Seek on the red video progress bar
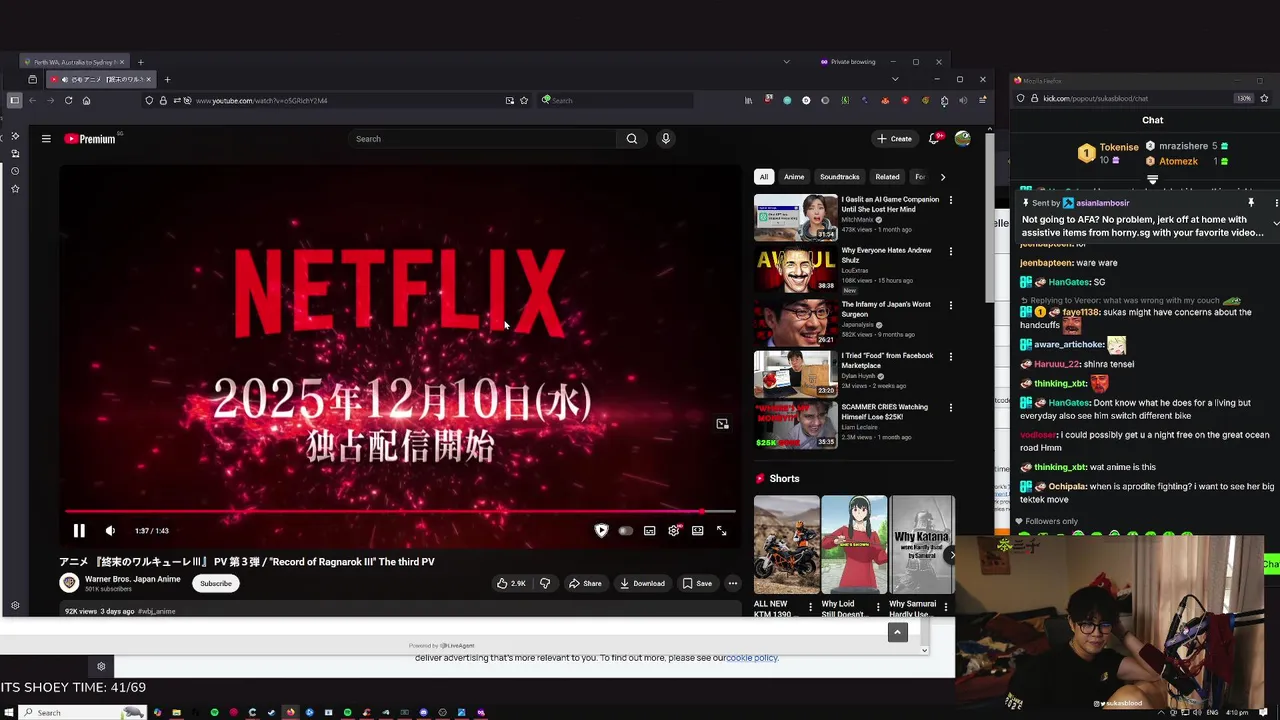1280x720 pixels. click(x=400, y=511)
